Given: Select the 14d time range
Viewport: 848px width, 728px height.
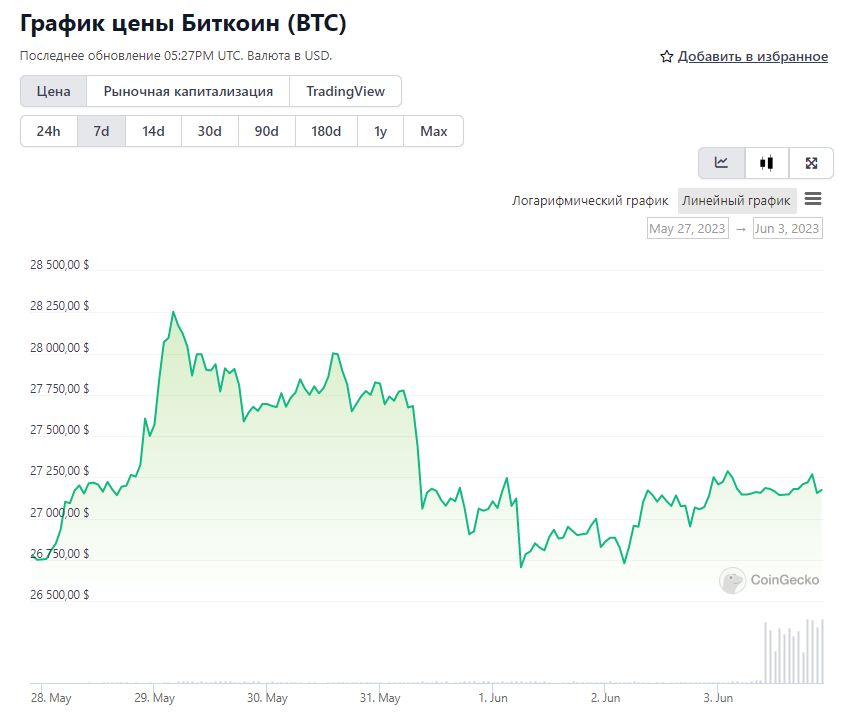Looking at the screenshot, I should click(x=153, y=131).
